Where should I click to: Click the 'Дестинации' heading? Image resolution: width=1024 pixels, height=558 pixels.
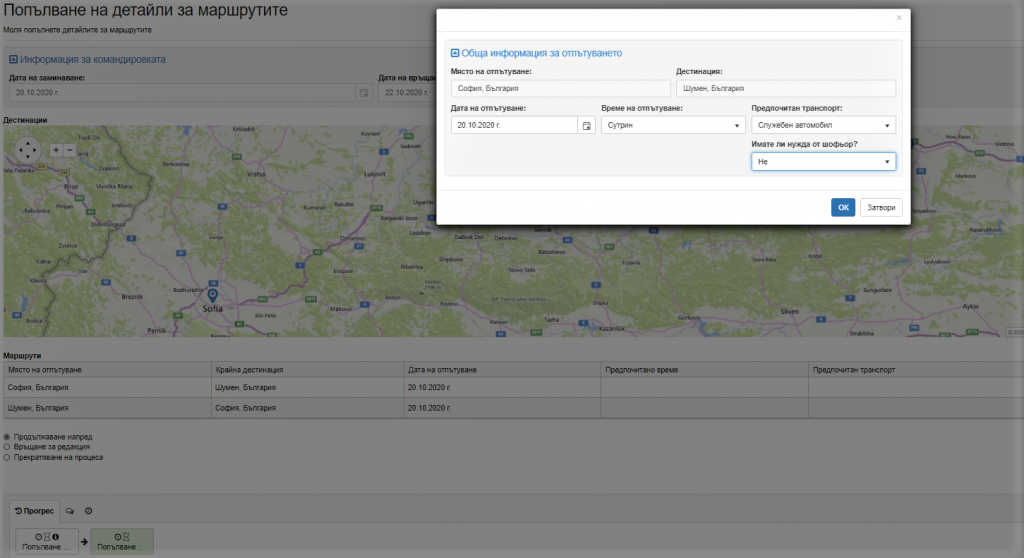click(25, 120)
